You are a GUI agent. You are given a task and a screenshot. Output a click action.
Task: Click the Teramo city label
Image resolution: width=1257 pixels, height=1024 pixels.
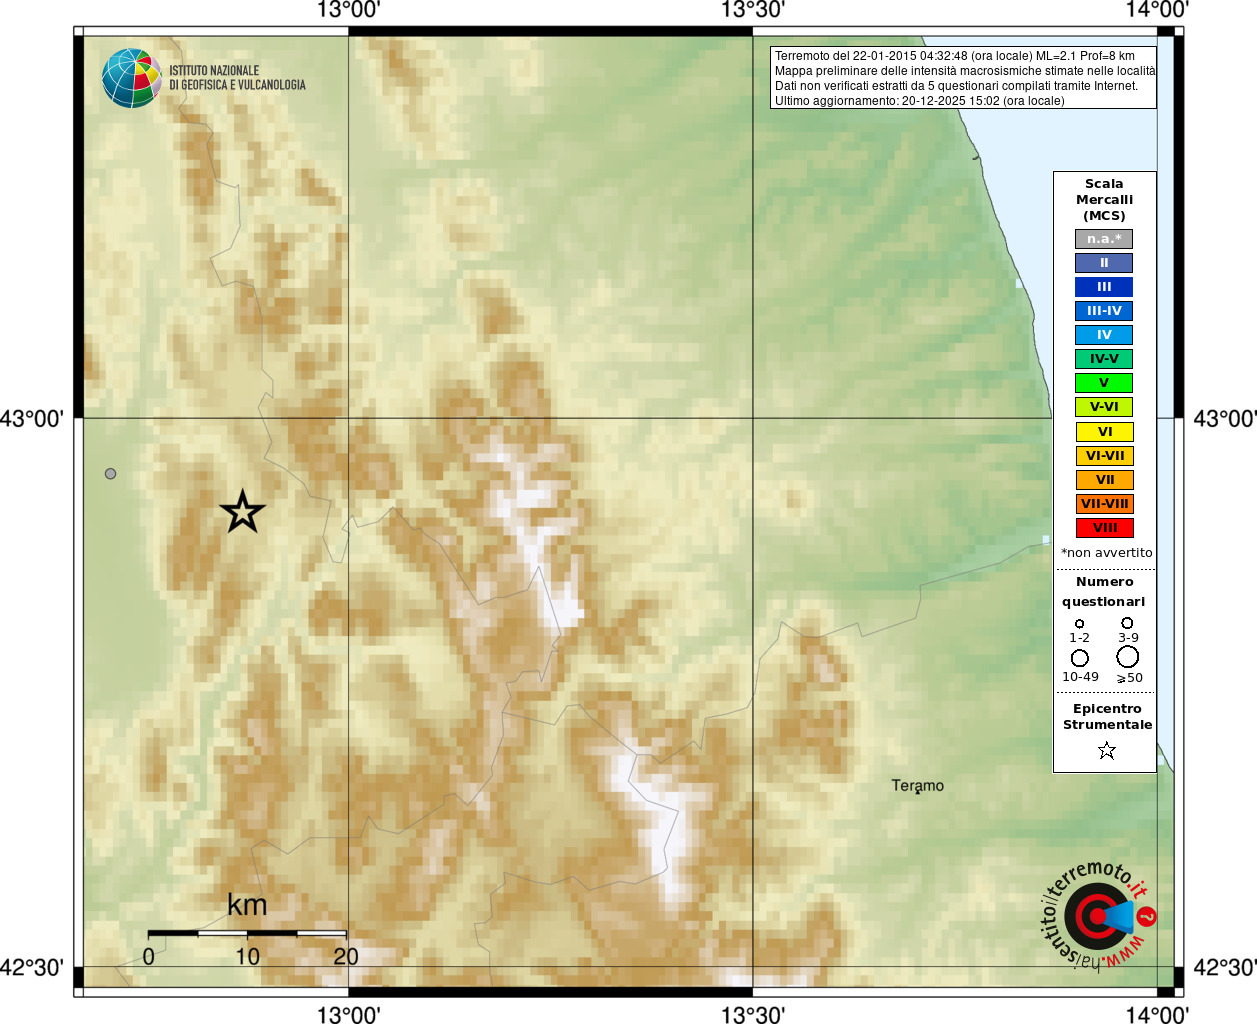(x=917, y=785)
